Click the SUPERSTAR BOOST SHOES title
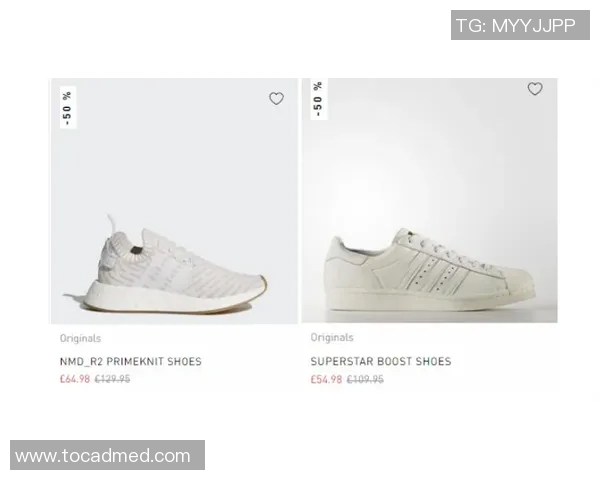Image resolution: width=600 pixels, height=480 pixels. 381,361
